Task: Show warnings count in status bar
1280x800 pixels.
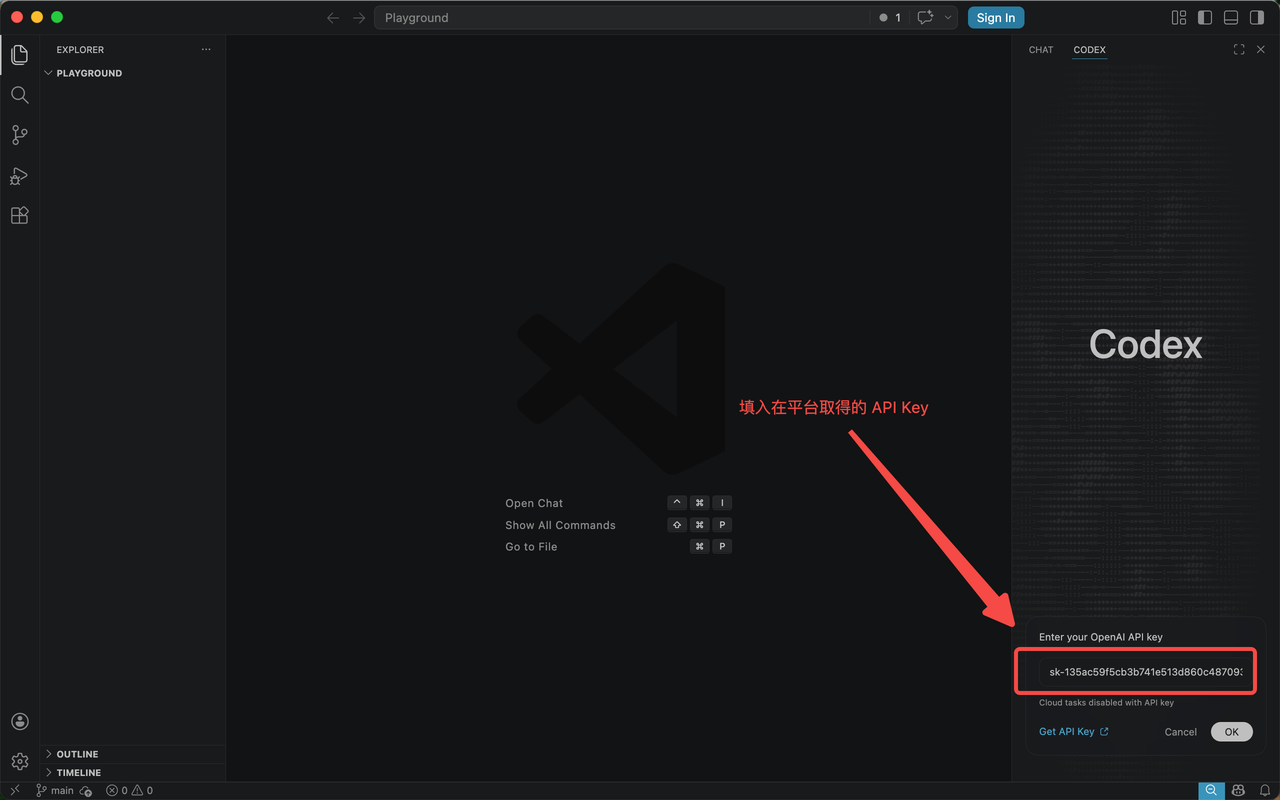Action: tap(142, 790)
